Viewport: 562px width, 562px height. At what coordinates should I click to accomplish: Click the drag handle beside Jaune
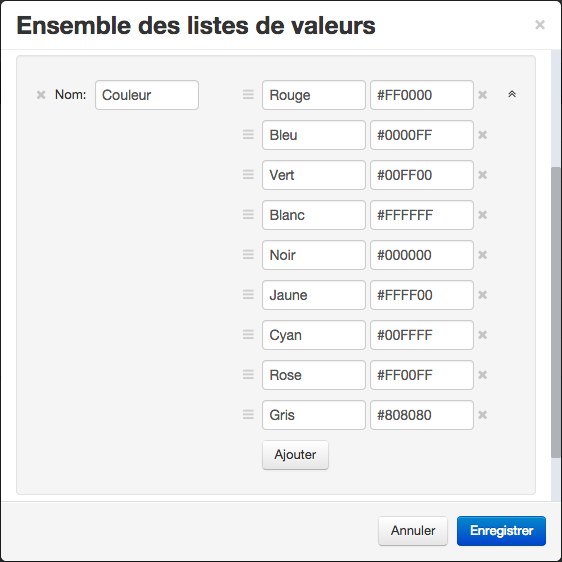[248, 295]
